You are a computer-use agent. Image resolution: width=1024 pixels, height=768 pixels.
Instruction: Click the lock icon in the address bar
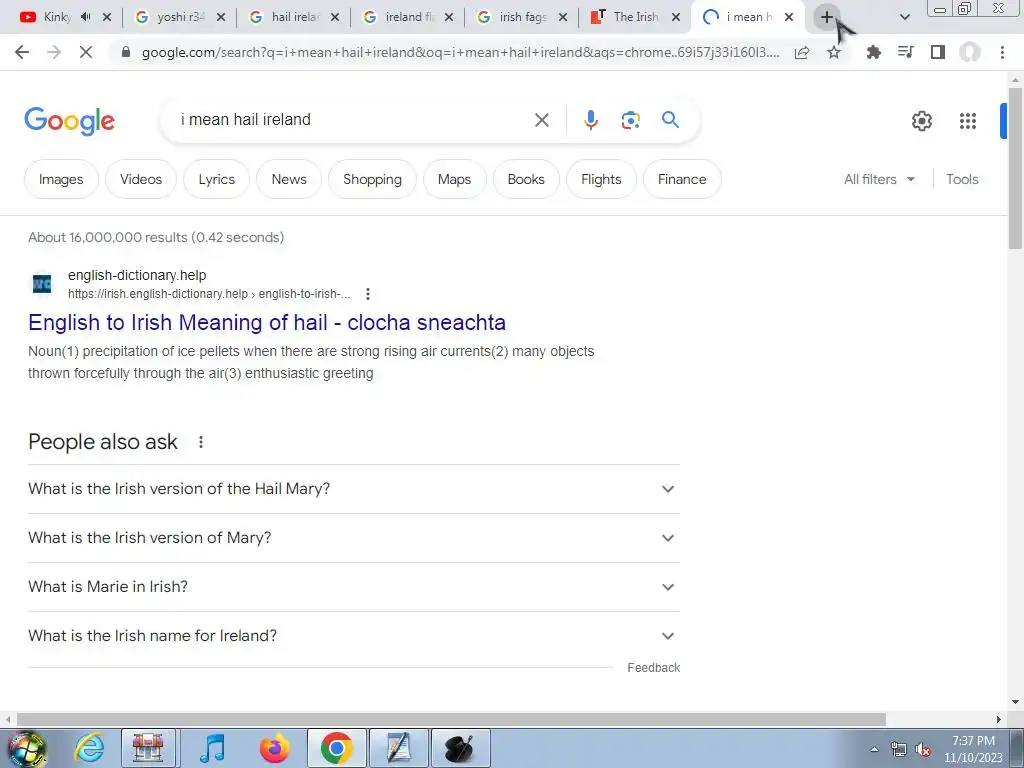coord(126,52)
